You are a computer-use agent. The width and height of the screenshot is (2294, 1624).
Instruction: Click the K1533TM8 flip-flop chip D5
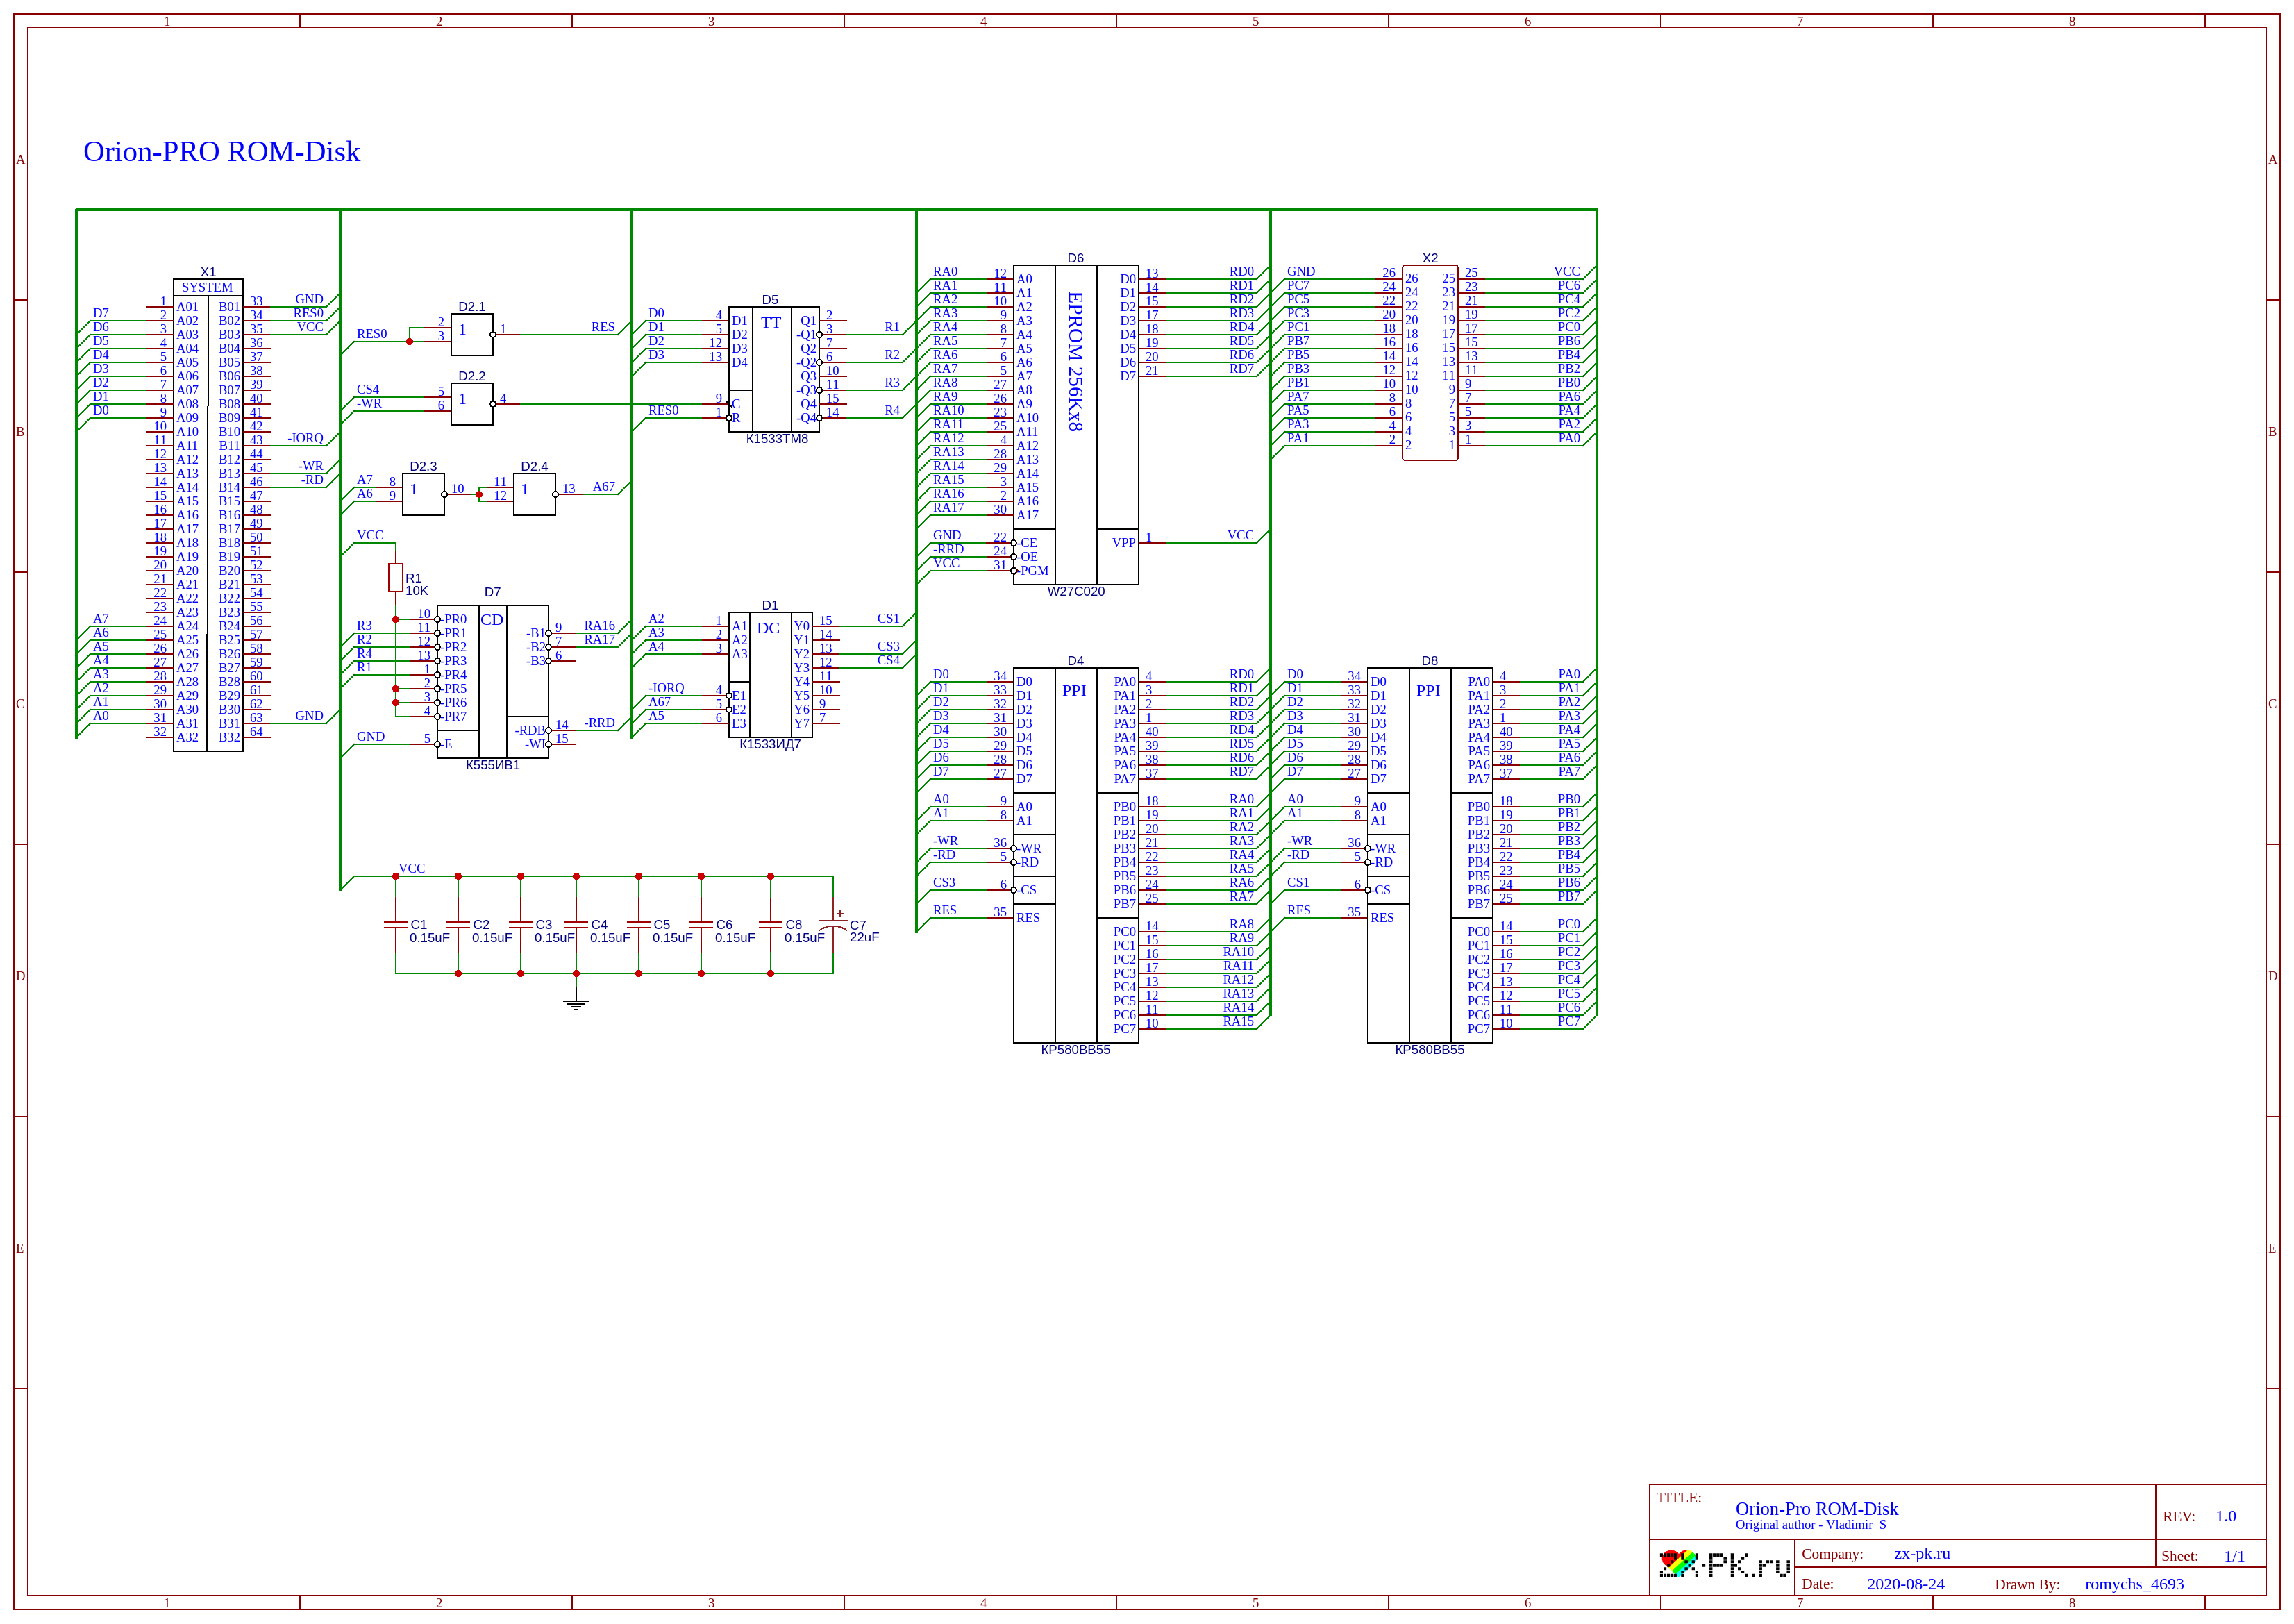[773, 369]
